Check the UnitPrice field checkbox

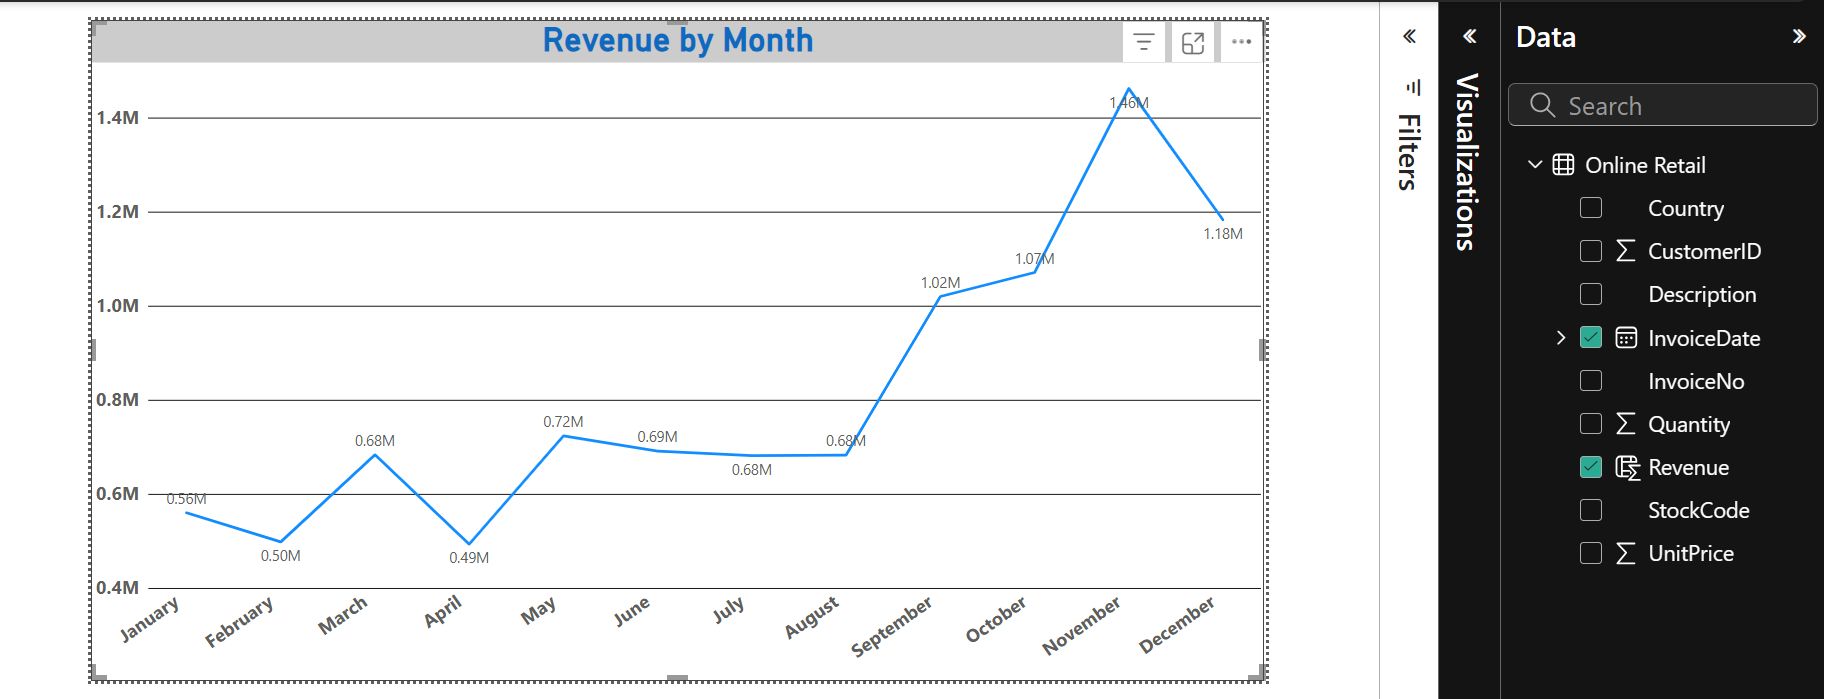coord(1591,553)
